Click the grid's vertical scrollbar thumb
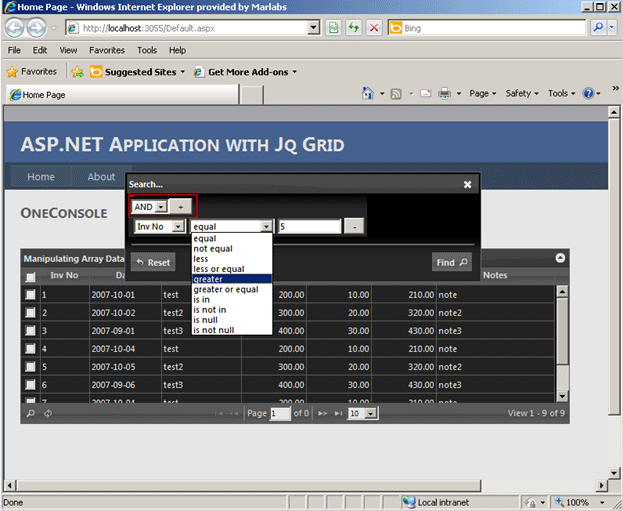 562,331
